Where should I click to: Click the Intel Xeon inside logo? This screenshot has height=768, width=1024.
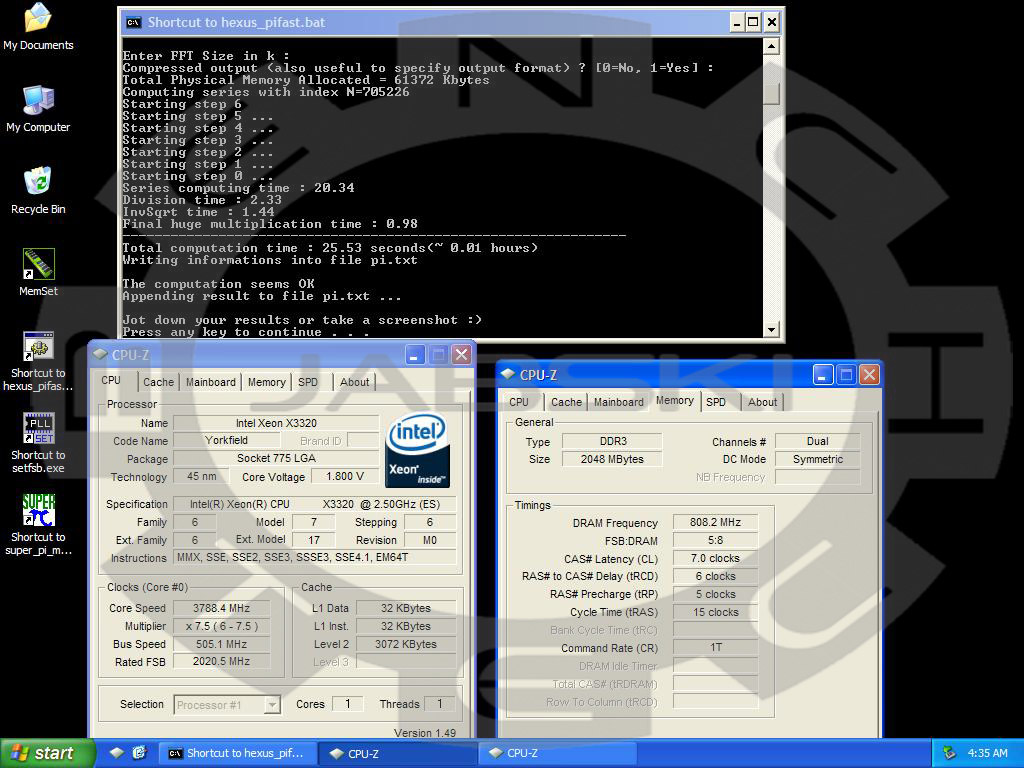417,451
